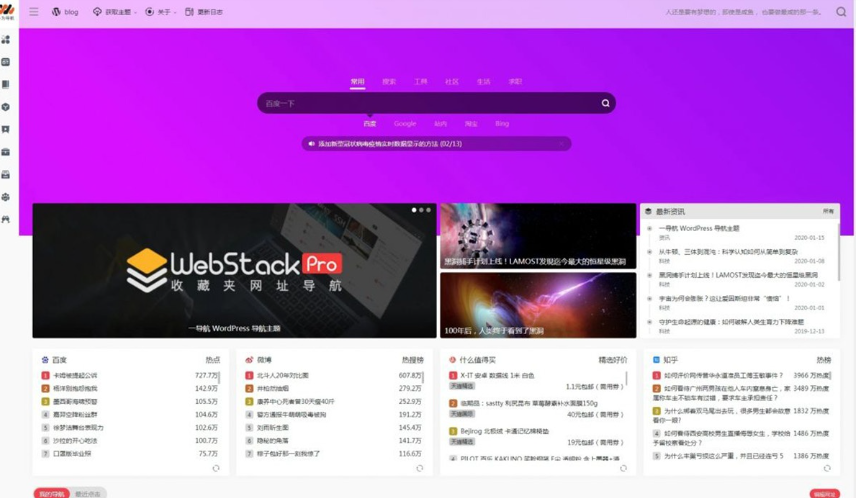The width and height of the screenshot is (861, 498).
Task: Switch to the red 我的导航 tab
Action: [52, 494]
